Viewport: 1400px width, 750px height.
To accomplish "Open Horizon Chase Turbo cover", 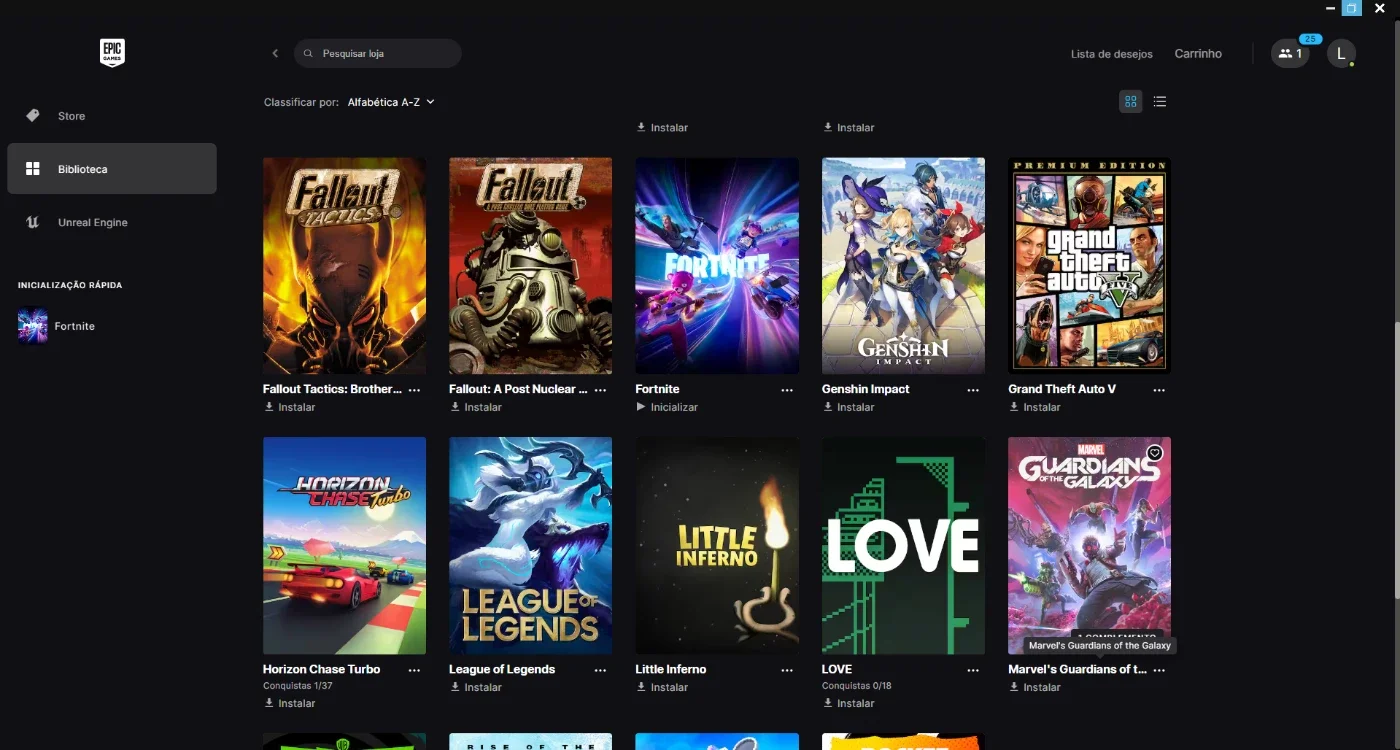I will pyautogui.click(x=344, y=545).
